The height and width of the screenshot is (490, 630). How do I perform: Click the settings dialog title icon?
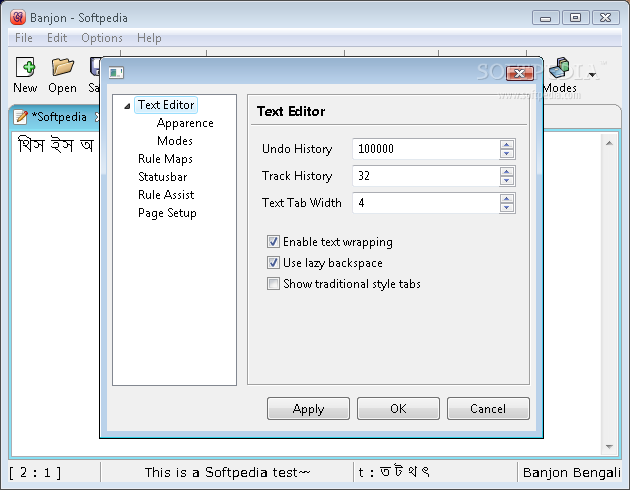116,72
